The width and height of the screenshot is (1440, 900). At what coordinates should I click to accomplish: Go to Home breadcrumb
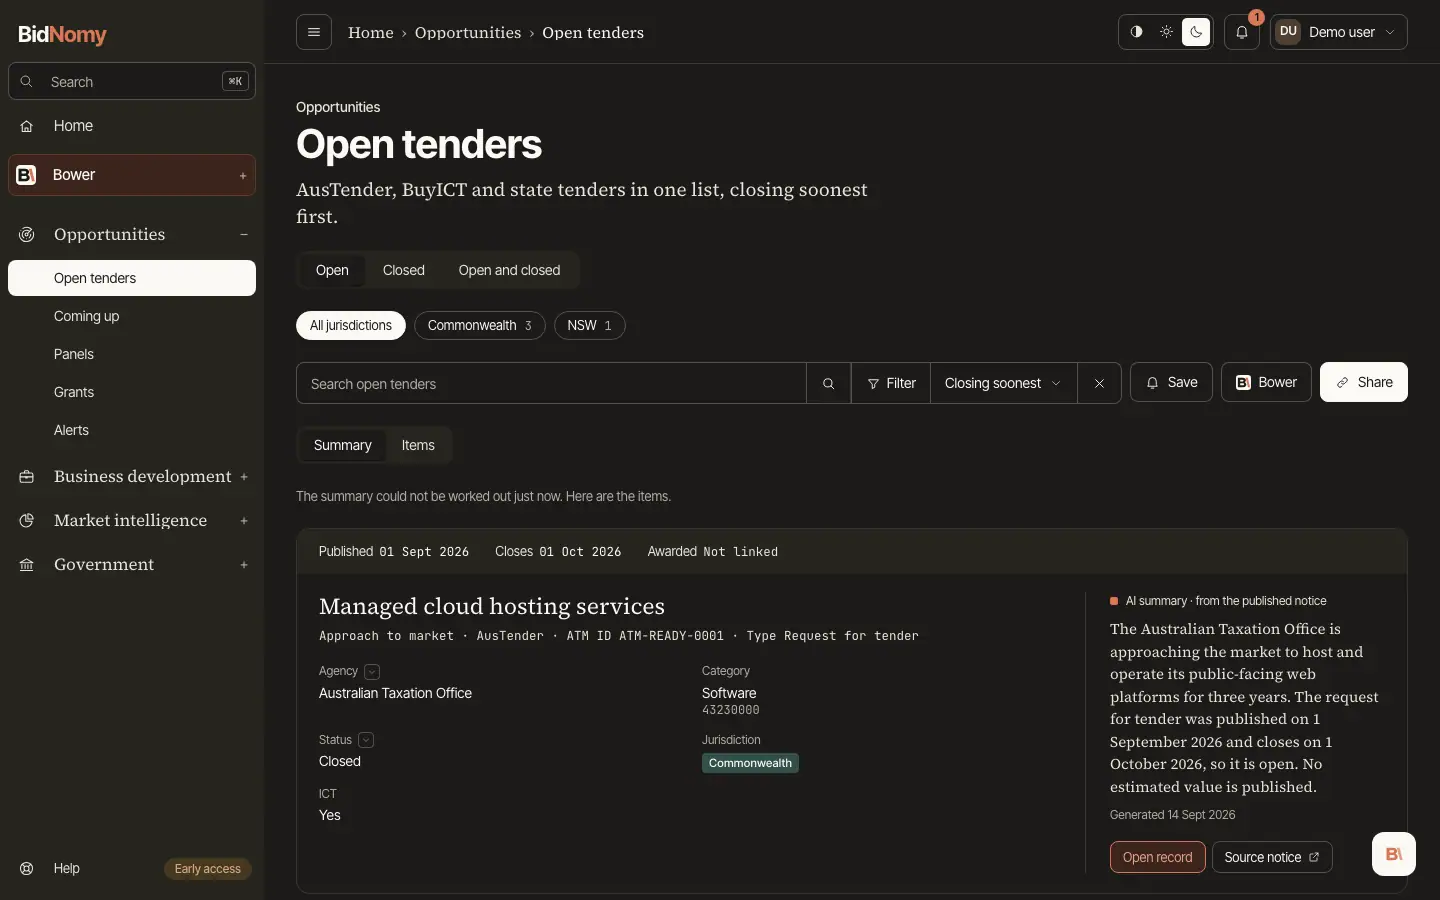click(x=371, y=33)
